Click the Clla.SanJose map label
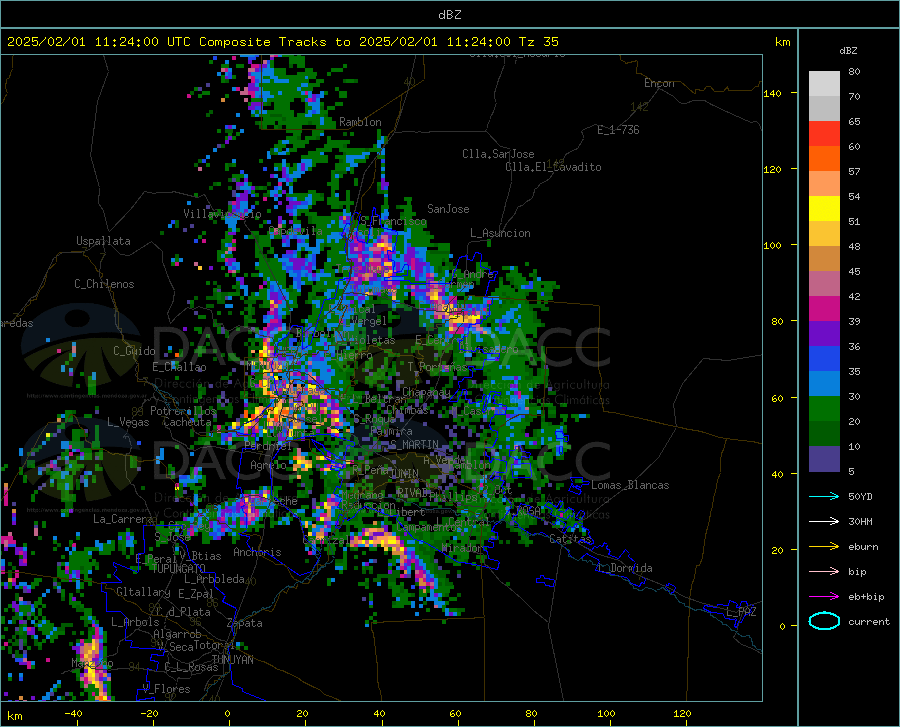The image size is (900, 727). tap(498, 154)
